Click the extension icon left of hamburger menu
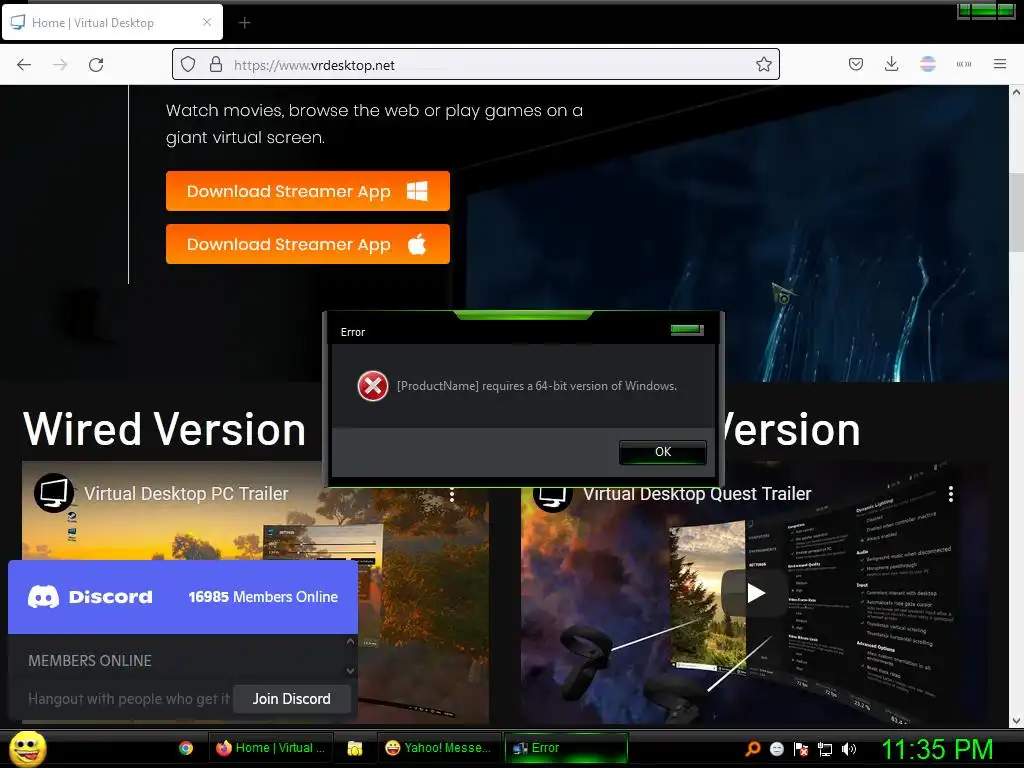Screen dimensions: 1024x768 pyautogui.click(x=963, y=64)
